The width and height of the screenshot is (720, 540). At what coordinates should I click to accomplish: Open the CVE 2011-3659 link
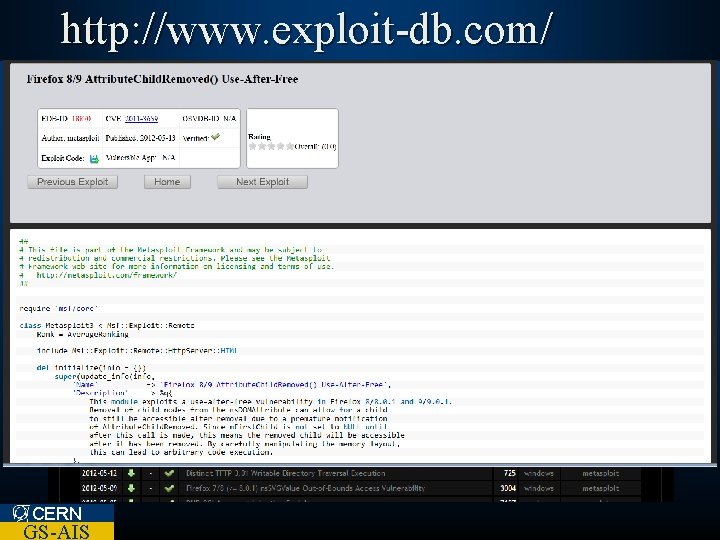tap(141, 118)
